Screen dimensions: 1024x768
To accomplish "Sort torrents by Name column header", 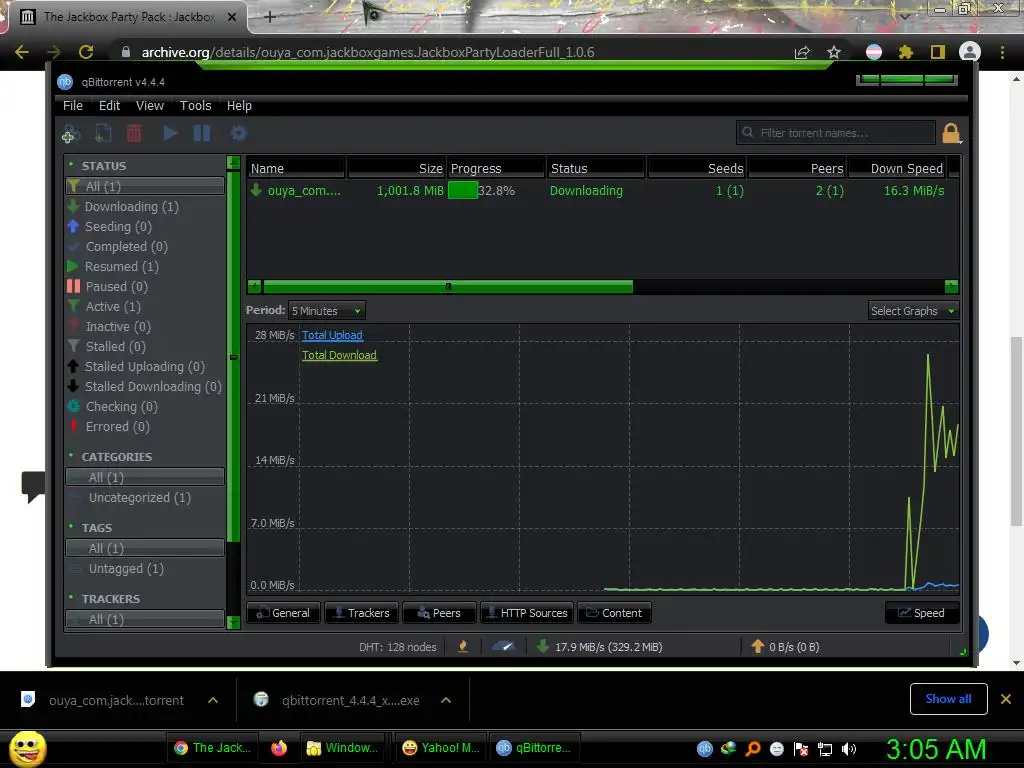I will [x=296, y=168].
